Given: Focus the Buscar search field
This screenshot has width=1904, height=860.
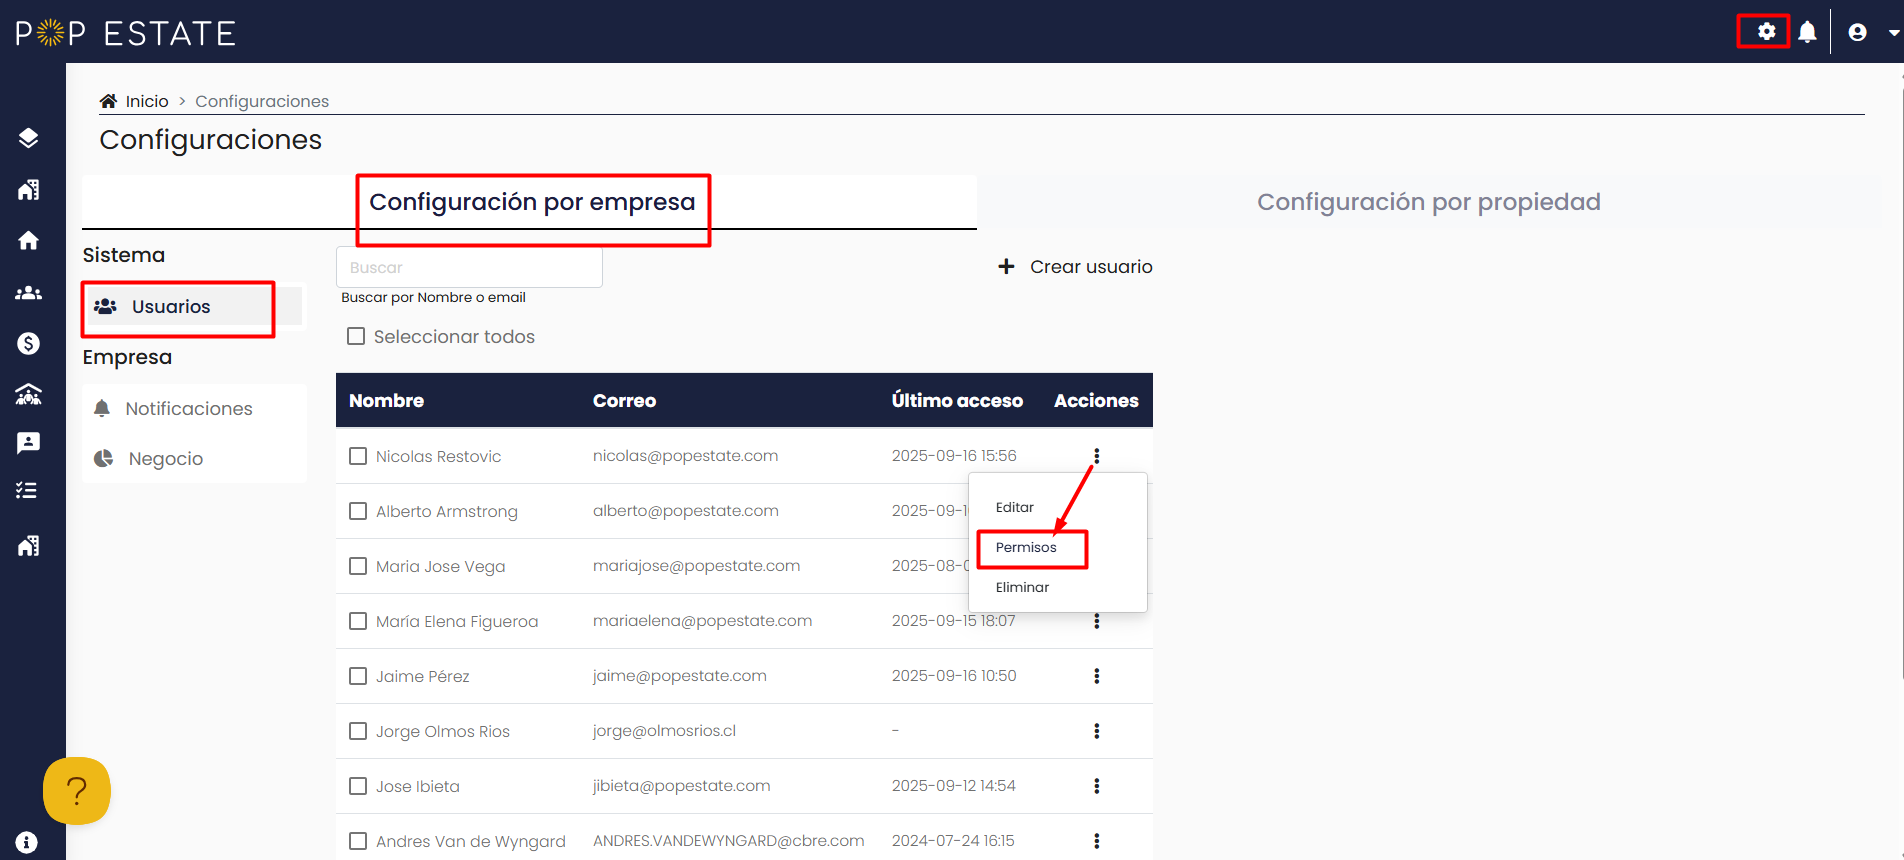Looking at the screenshot, I should pyautogui.click(x=469, y=267).
